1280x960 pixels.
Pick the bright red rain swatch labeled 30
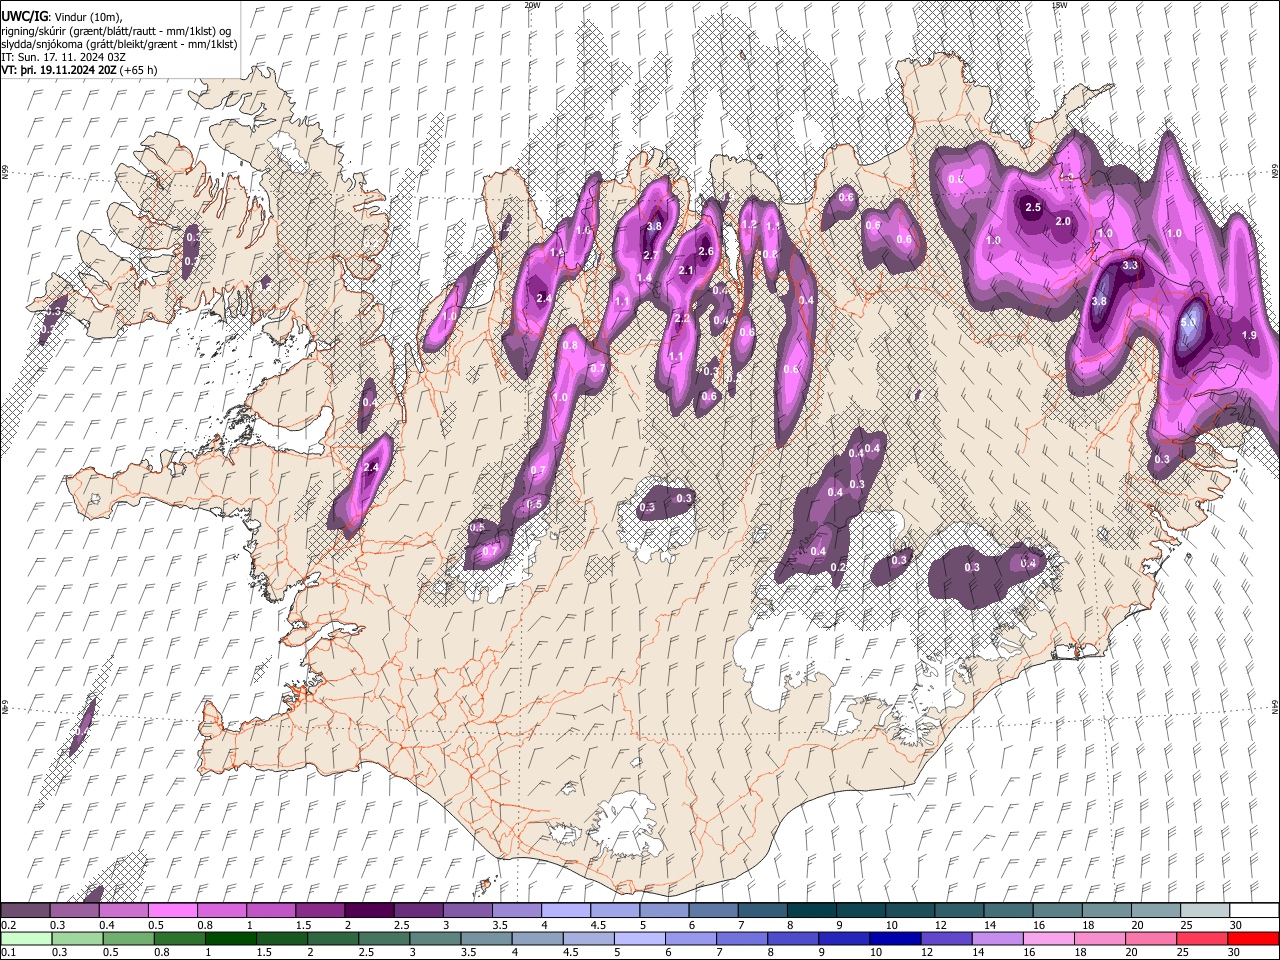coord(1252,938)
